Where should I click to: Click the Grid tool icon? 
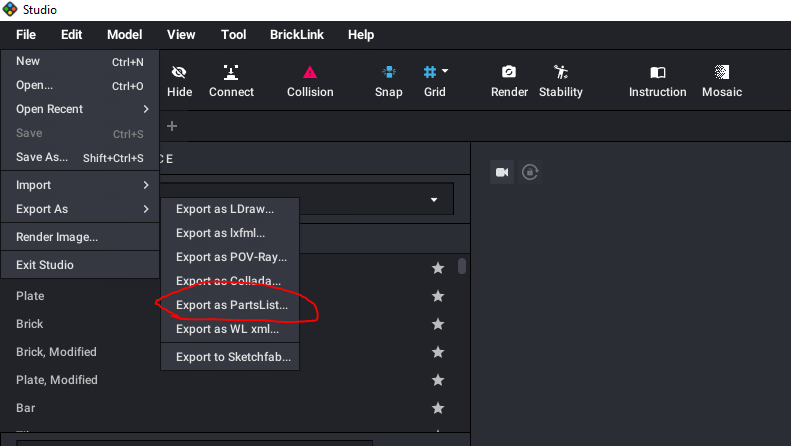(429, 72)
